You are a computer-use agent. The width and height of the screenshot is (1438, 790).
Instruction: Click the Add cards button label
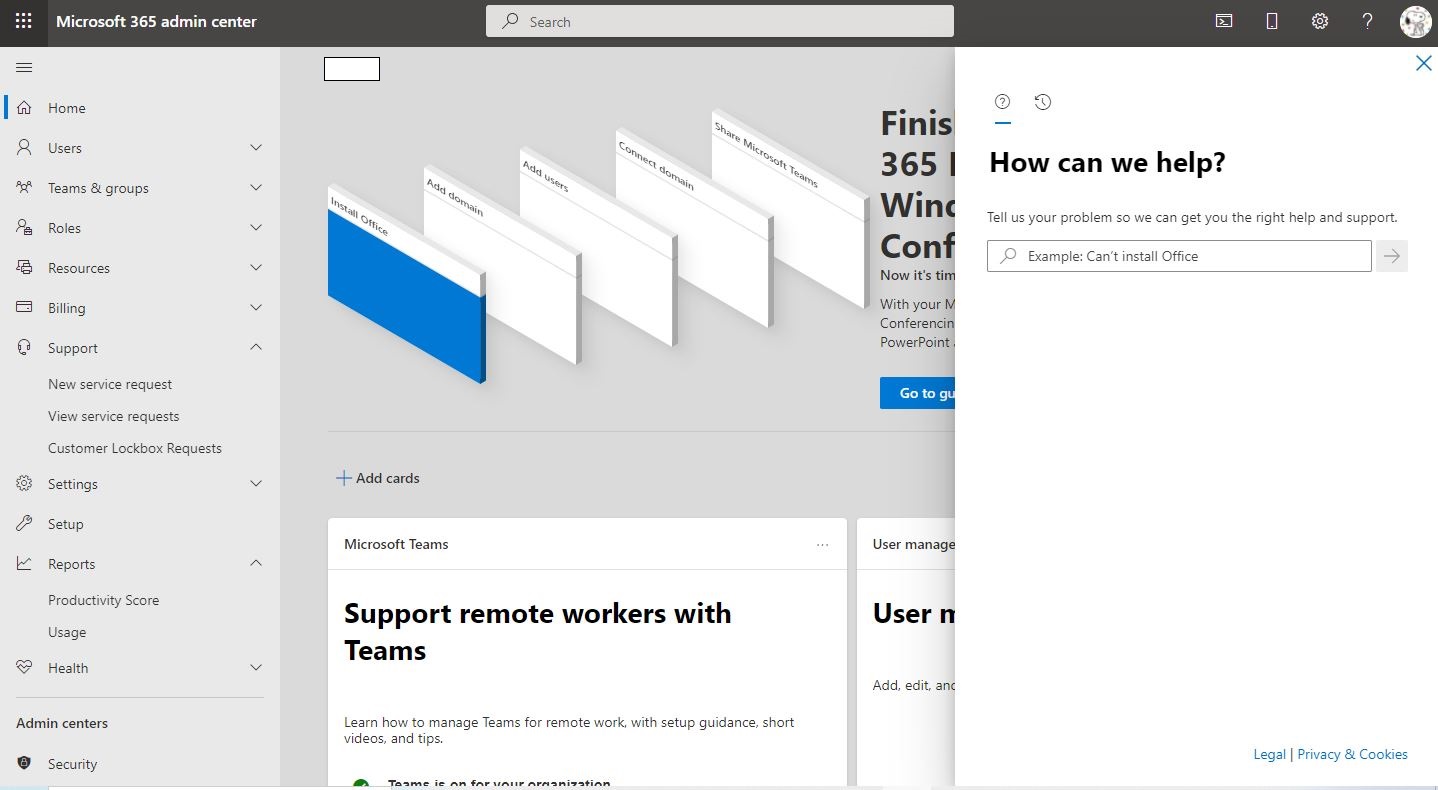point(388,478)
